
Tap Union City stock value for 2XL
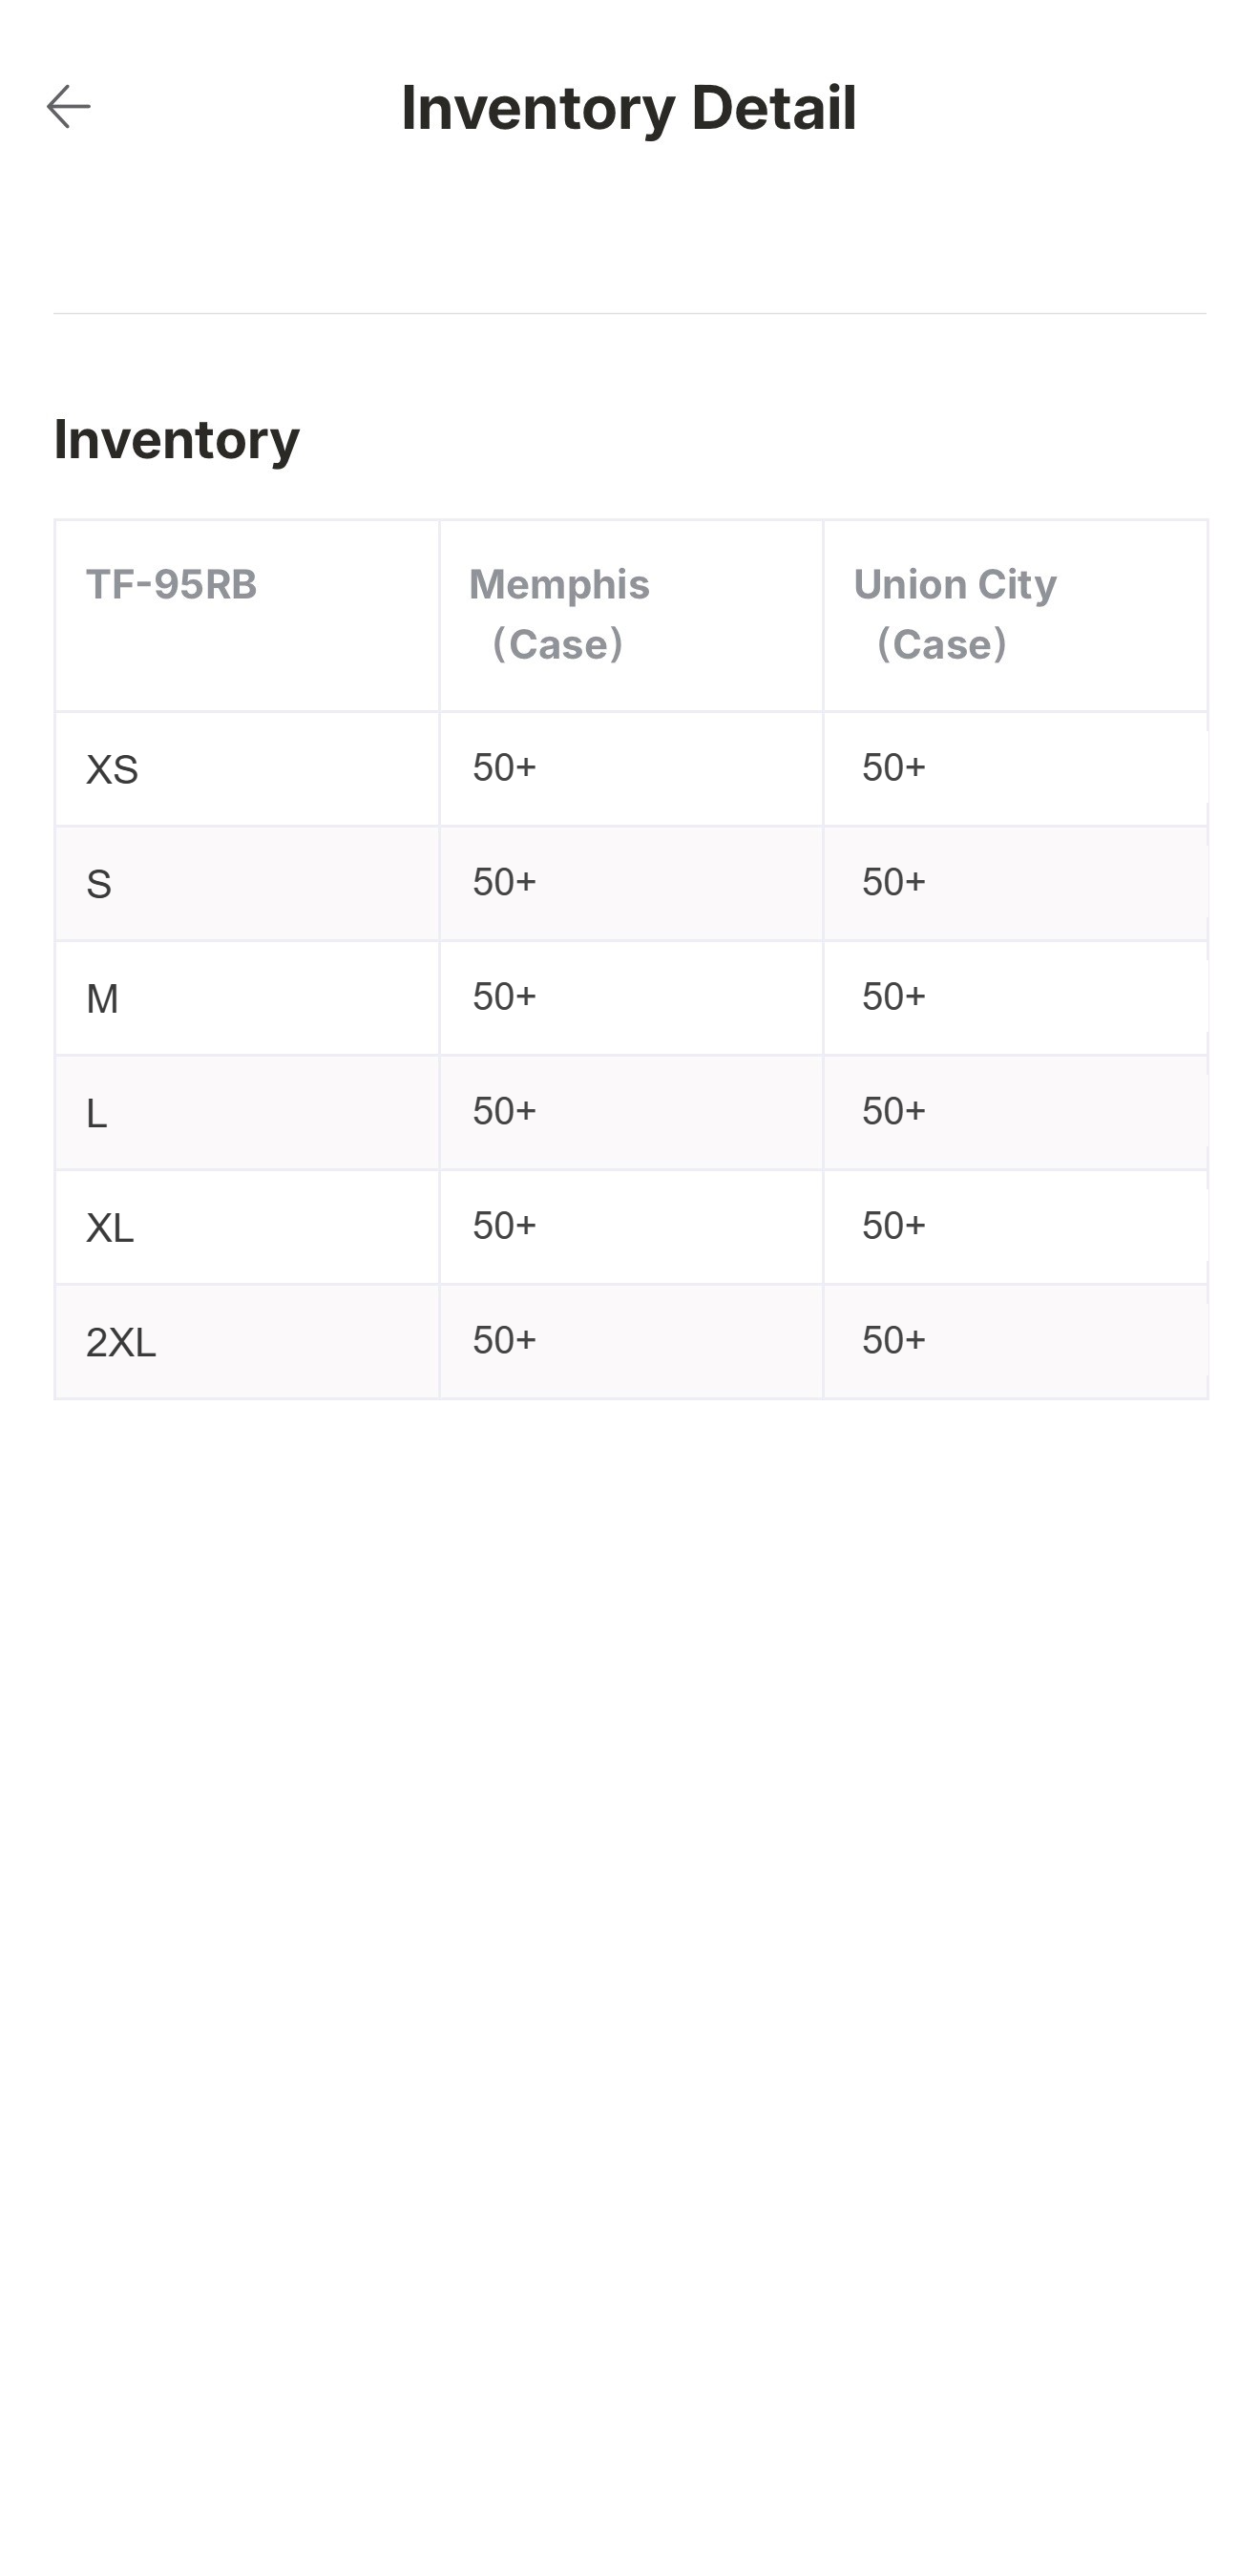pyautogui.click(x=894, y=1340)
